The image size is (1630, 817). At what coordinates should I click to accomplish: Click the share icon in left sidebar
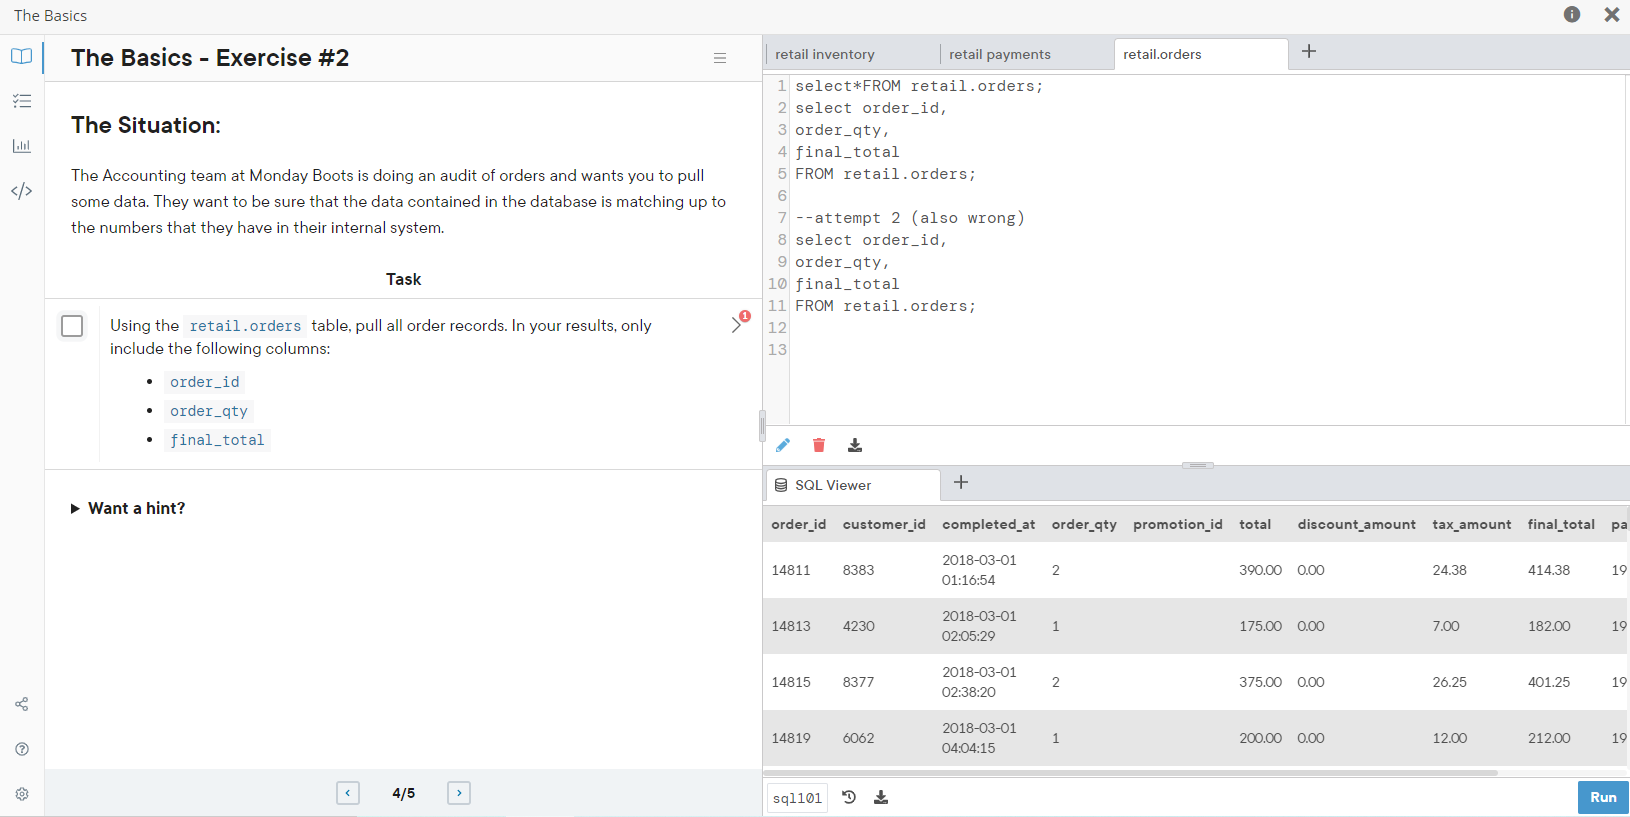(x=22, y=704)
